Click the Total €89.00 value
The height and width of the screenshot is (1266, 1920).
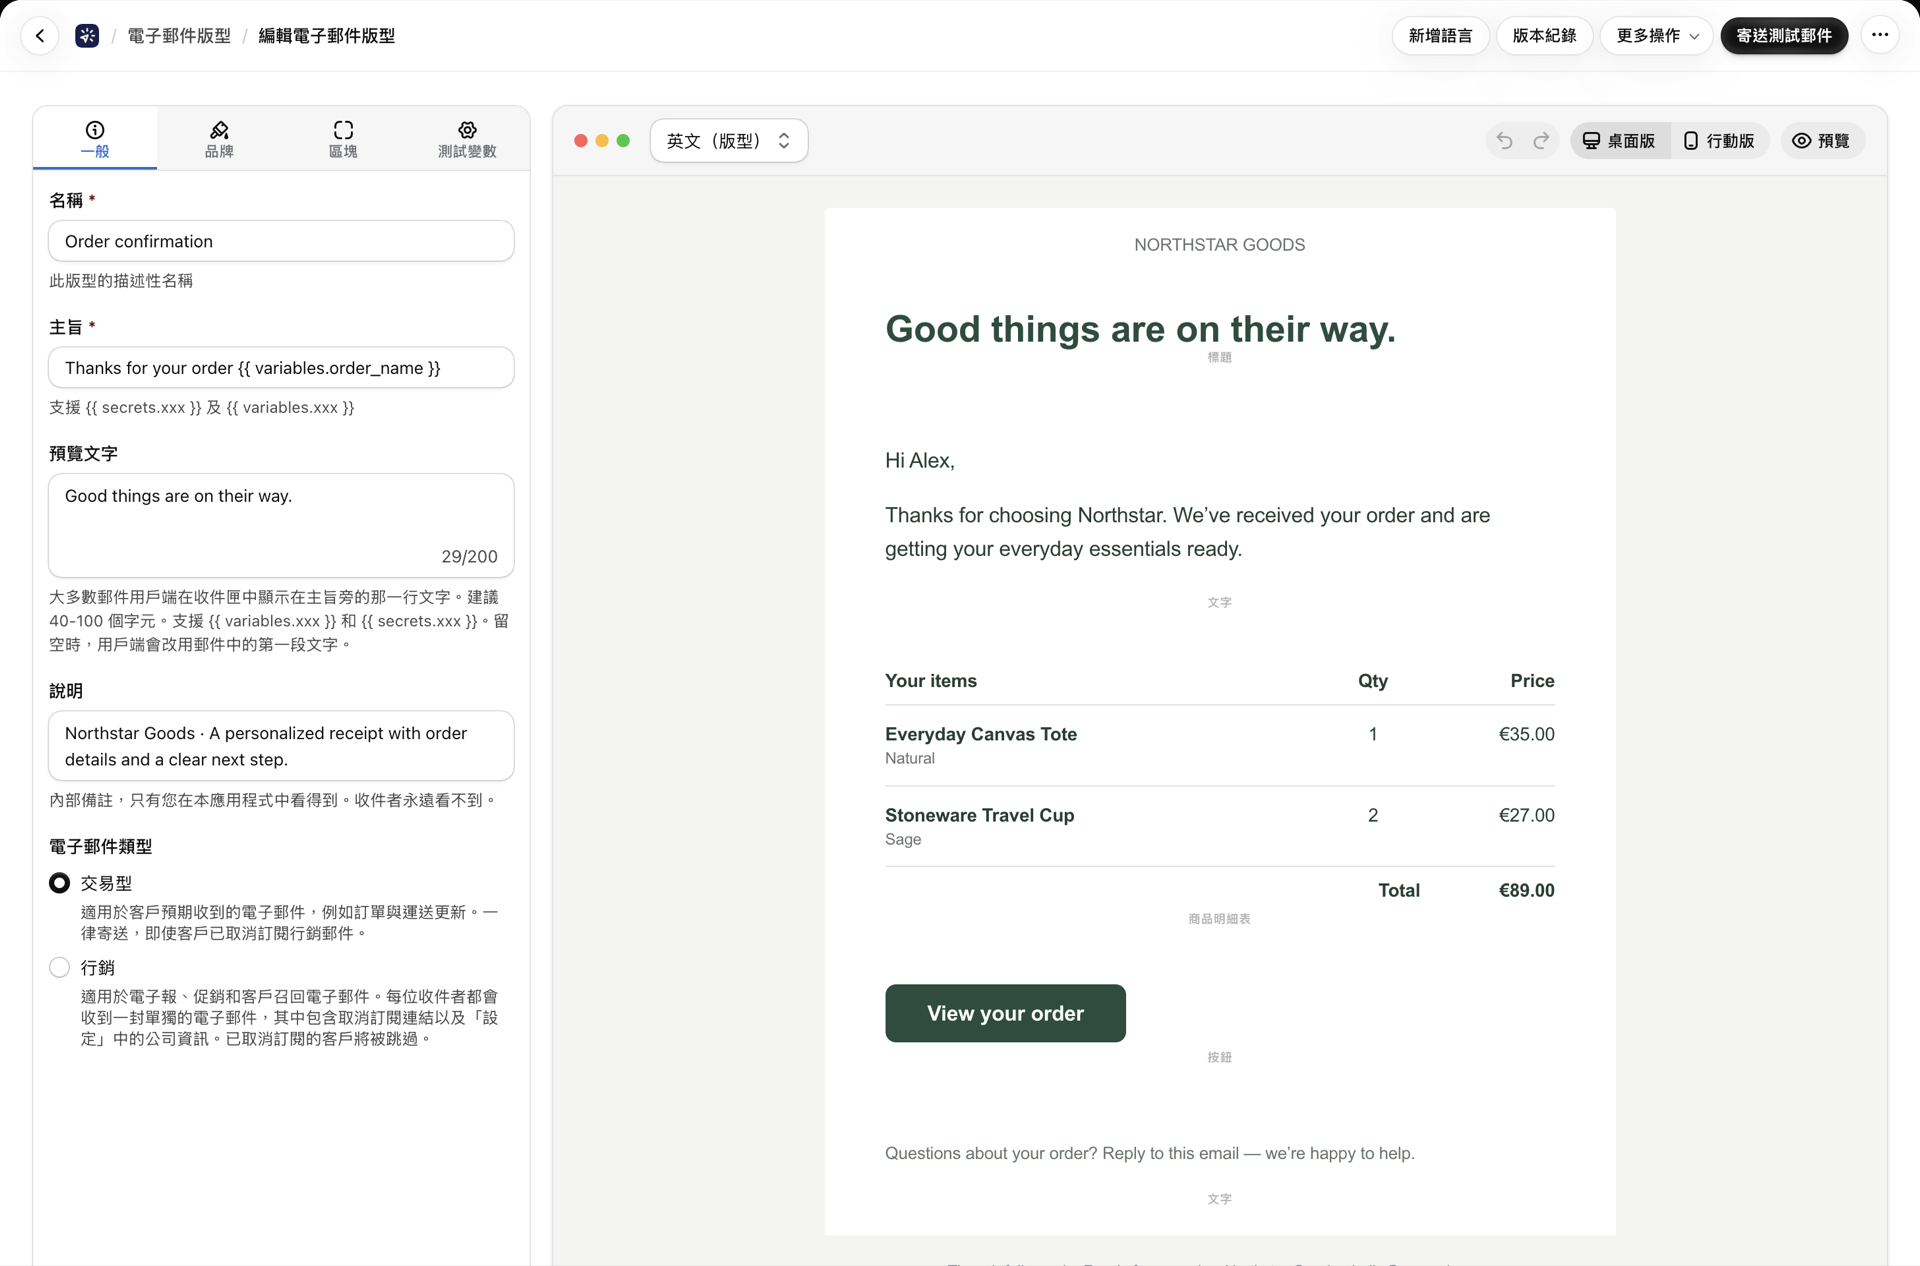pos(1526,890)
